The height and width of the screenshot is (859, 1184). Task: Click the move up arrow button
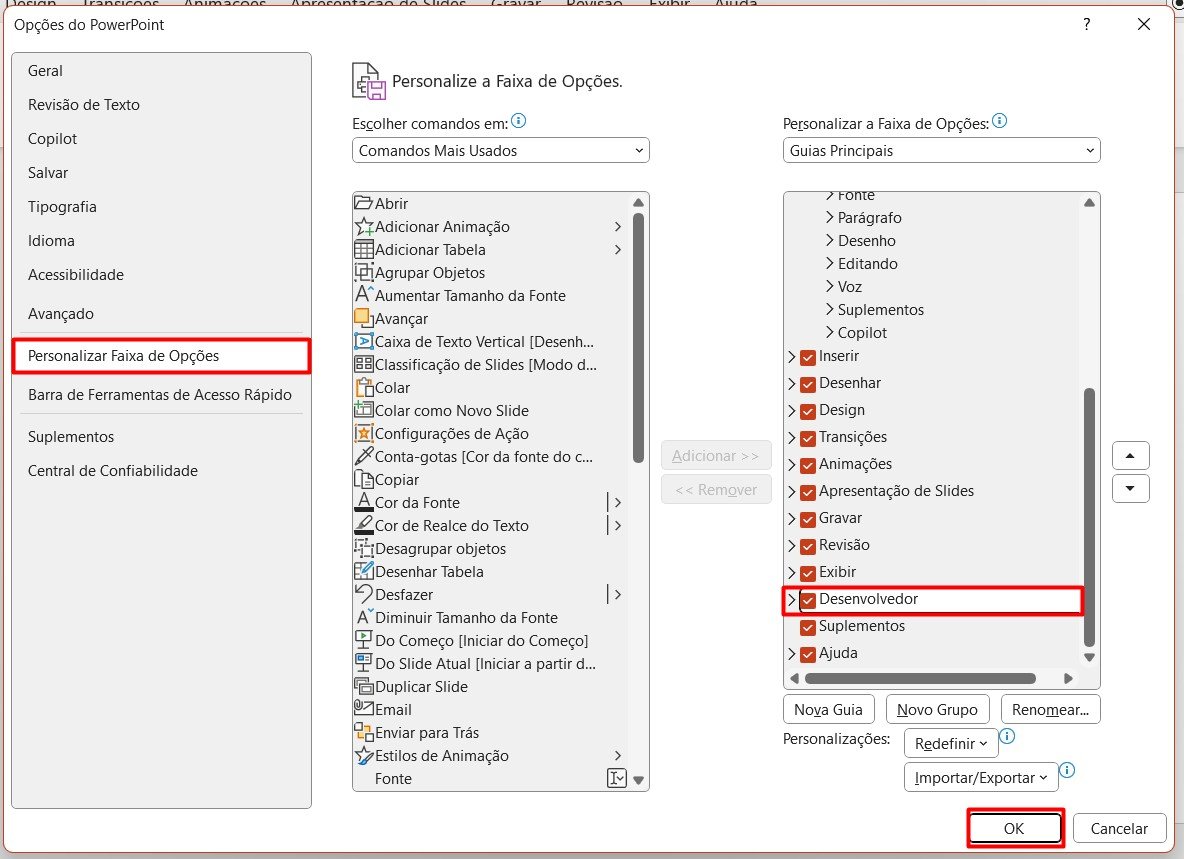click(1130, 456)
